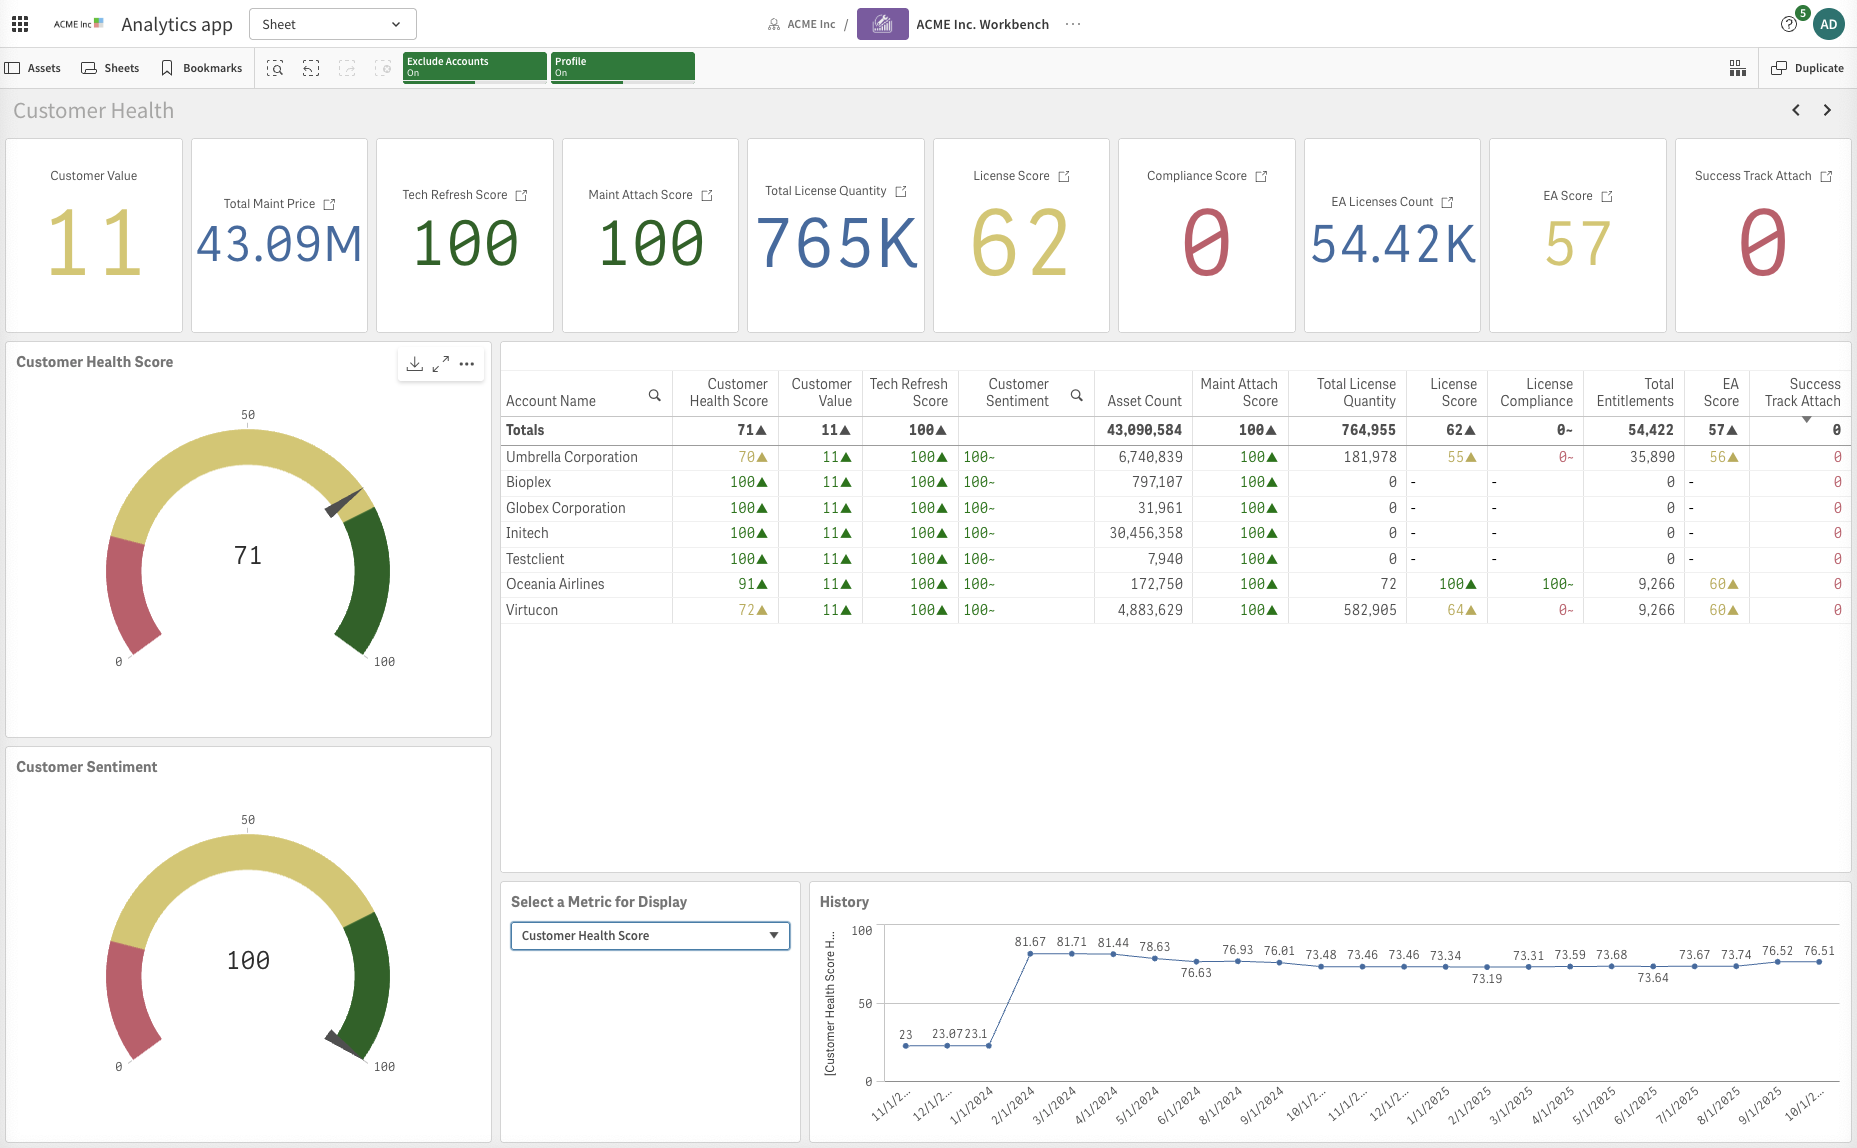Image resolution: width=1857 pixels, height=1148 pixels.
Task: Click the smart search selection icon
Action: click(x=275, y=68)
